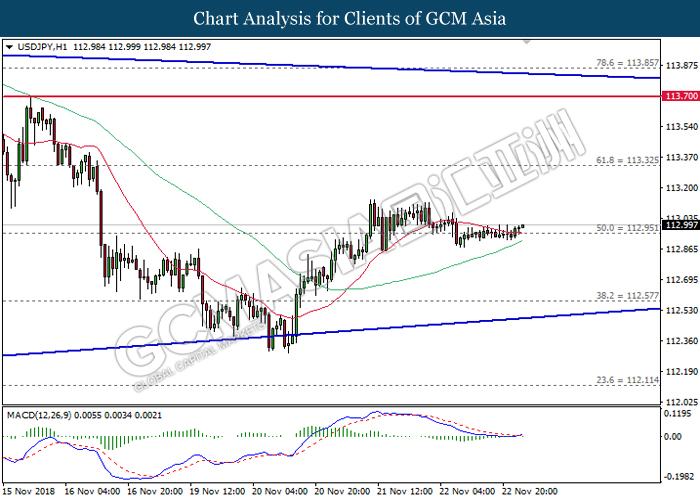Select the red horizontal resistance line
This screenshot has width=700, height=500.
coord(330,96)
